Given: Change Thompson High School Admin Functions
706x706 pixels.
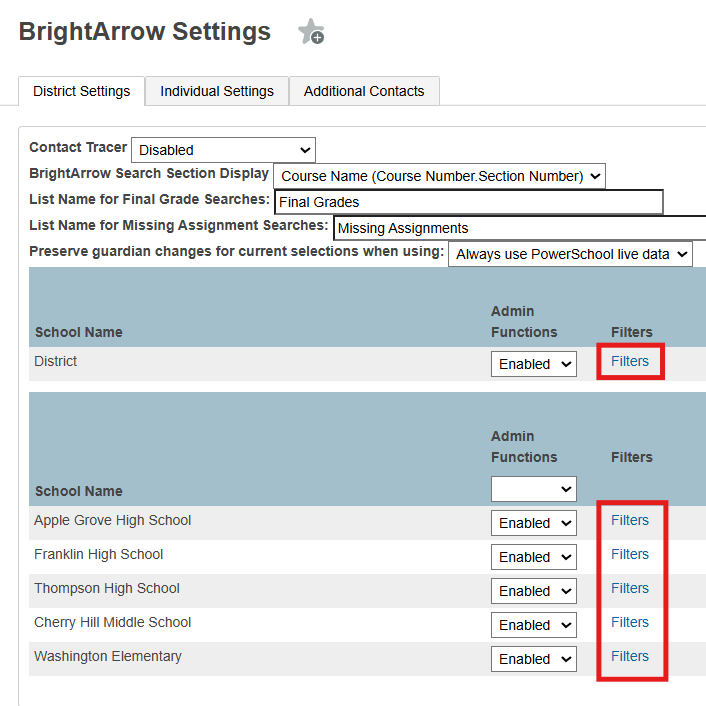Looking at the screenshot, I should coord(534,591).
